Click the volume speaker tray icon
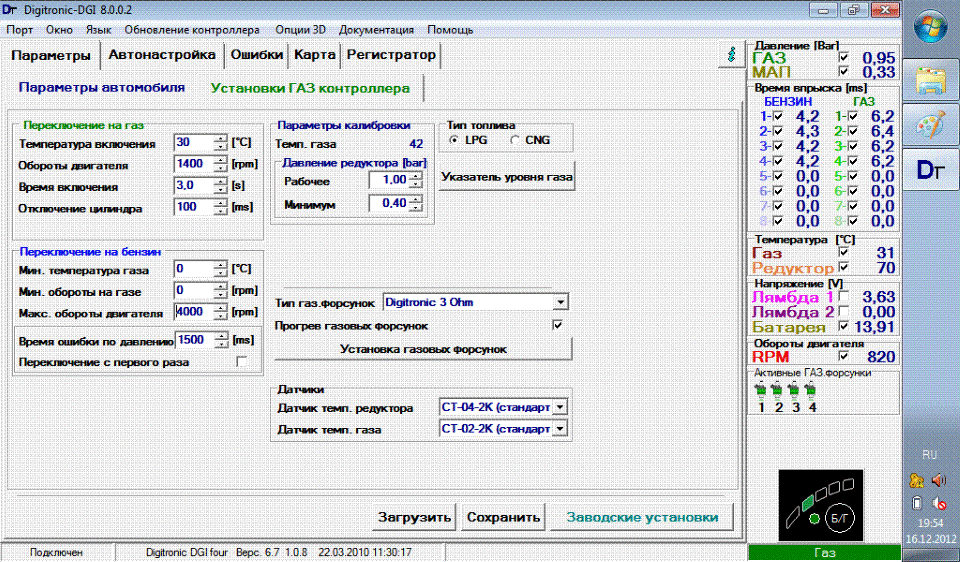 pos(938,480)
